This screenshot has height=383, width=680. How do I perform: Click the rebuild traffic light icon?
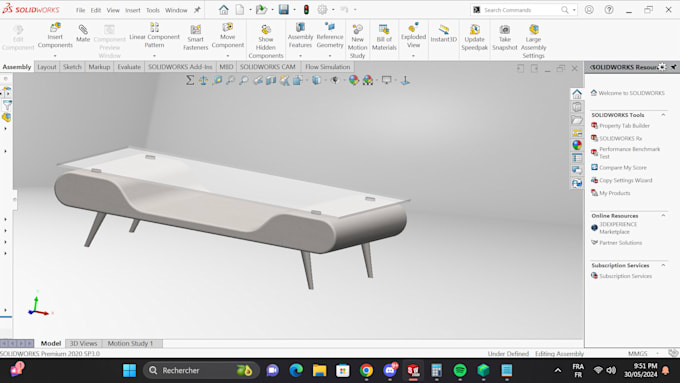(306, 10)
